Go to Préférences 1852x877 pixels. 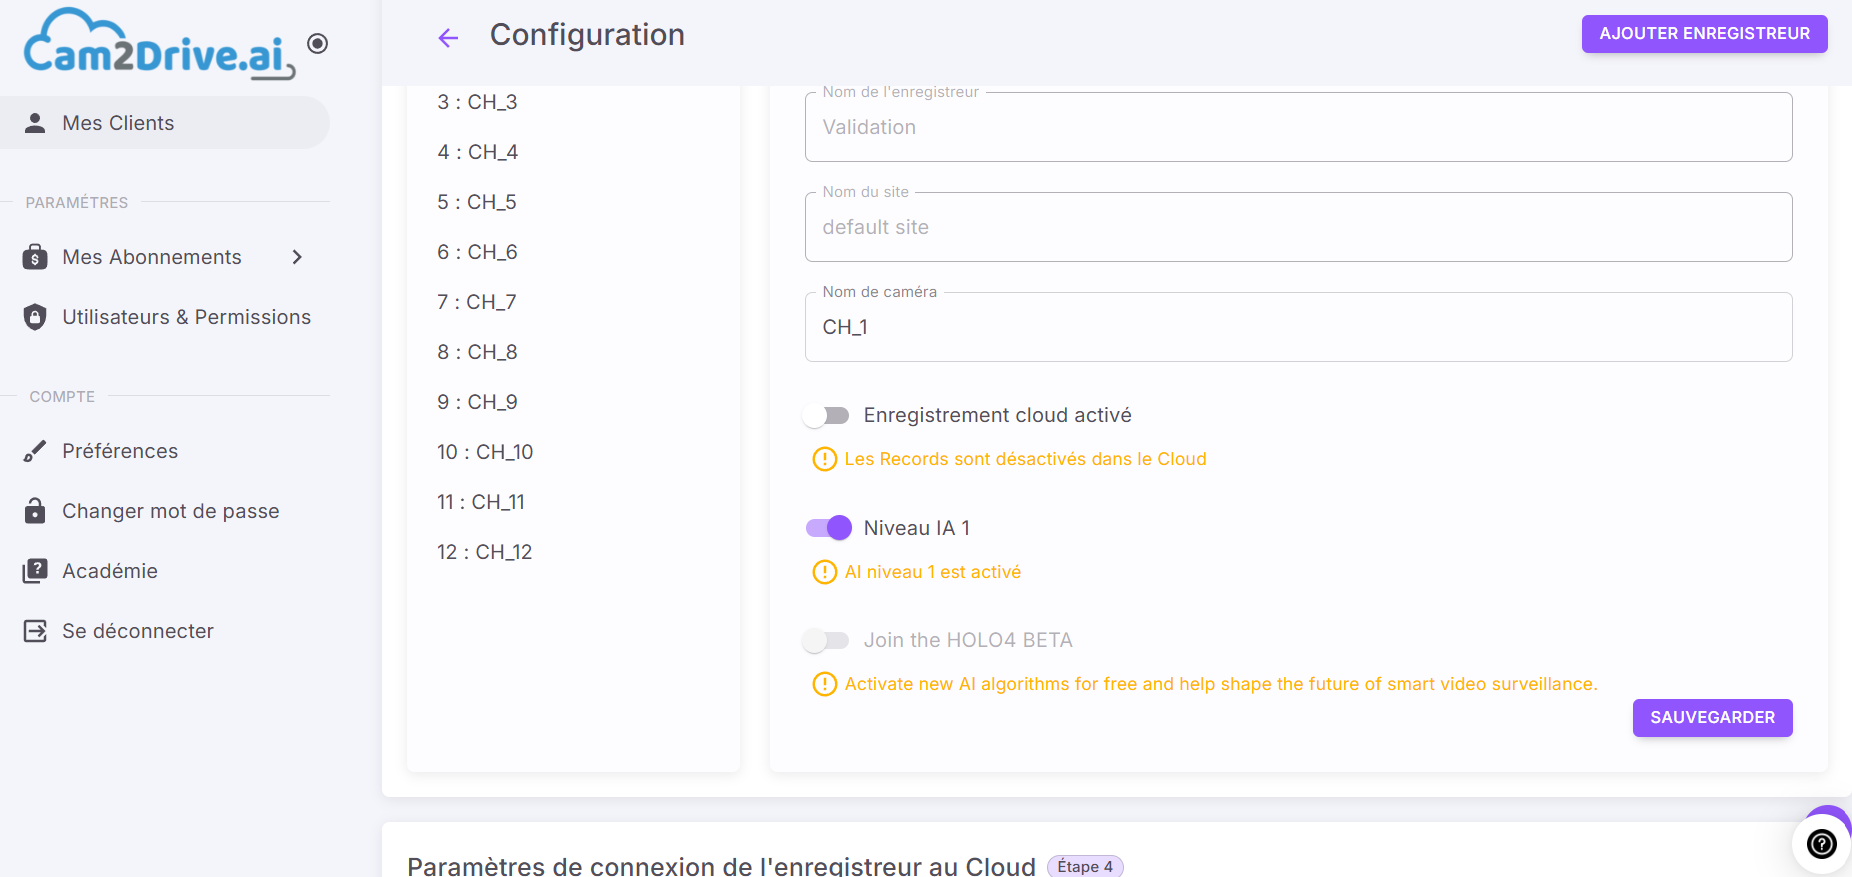165,451
